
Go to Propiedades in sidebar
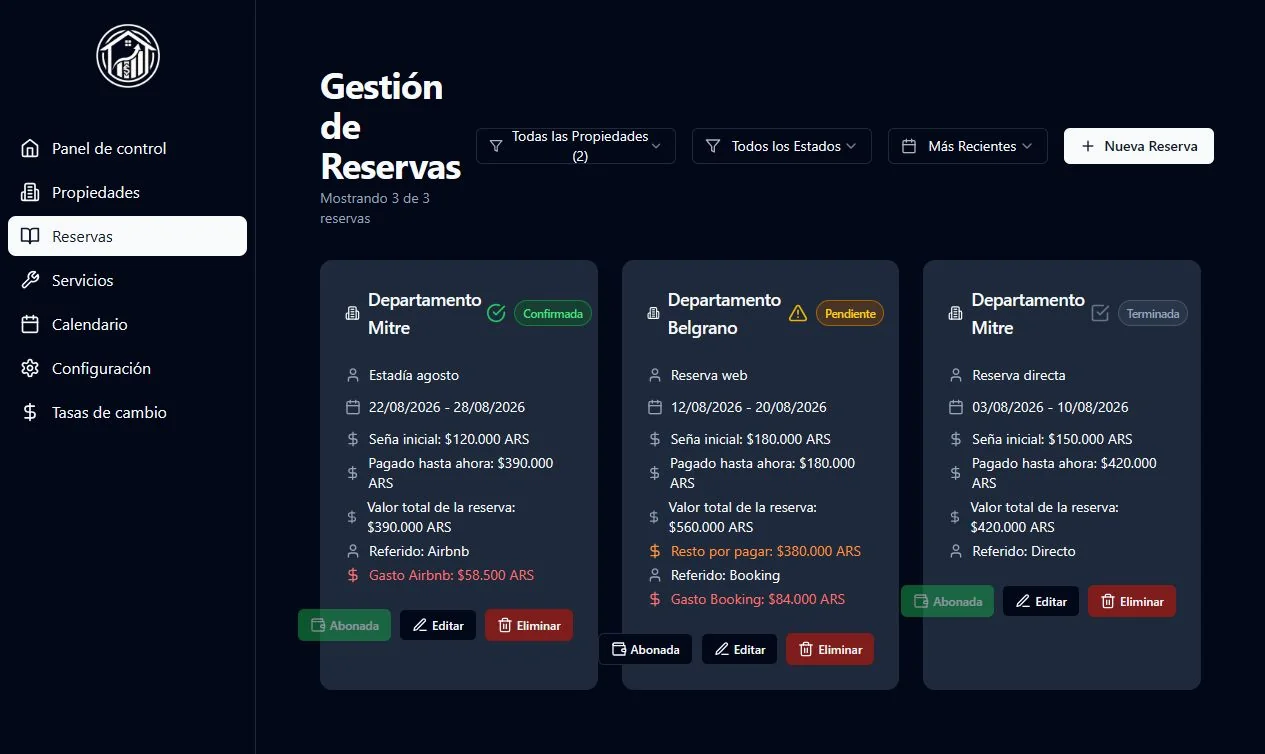coord(127,192)
